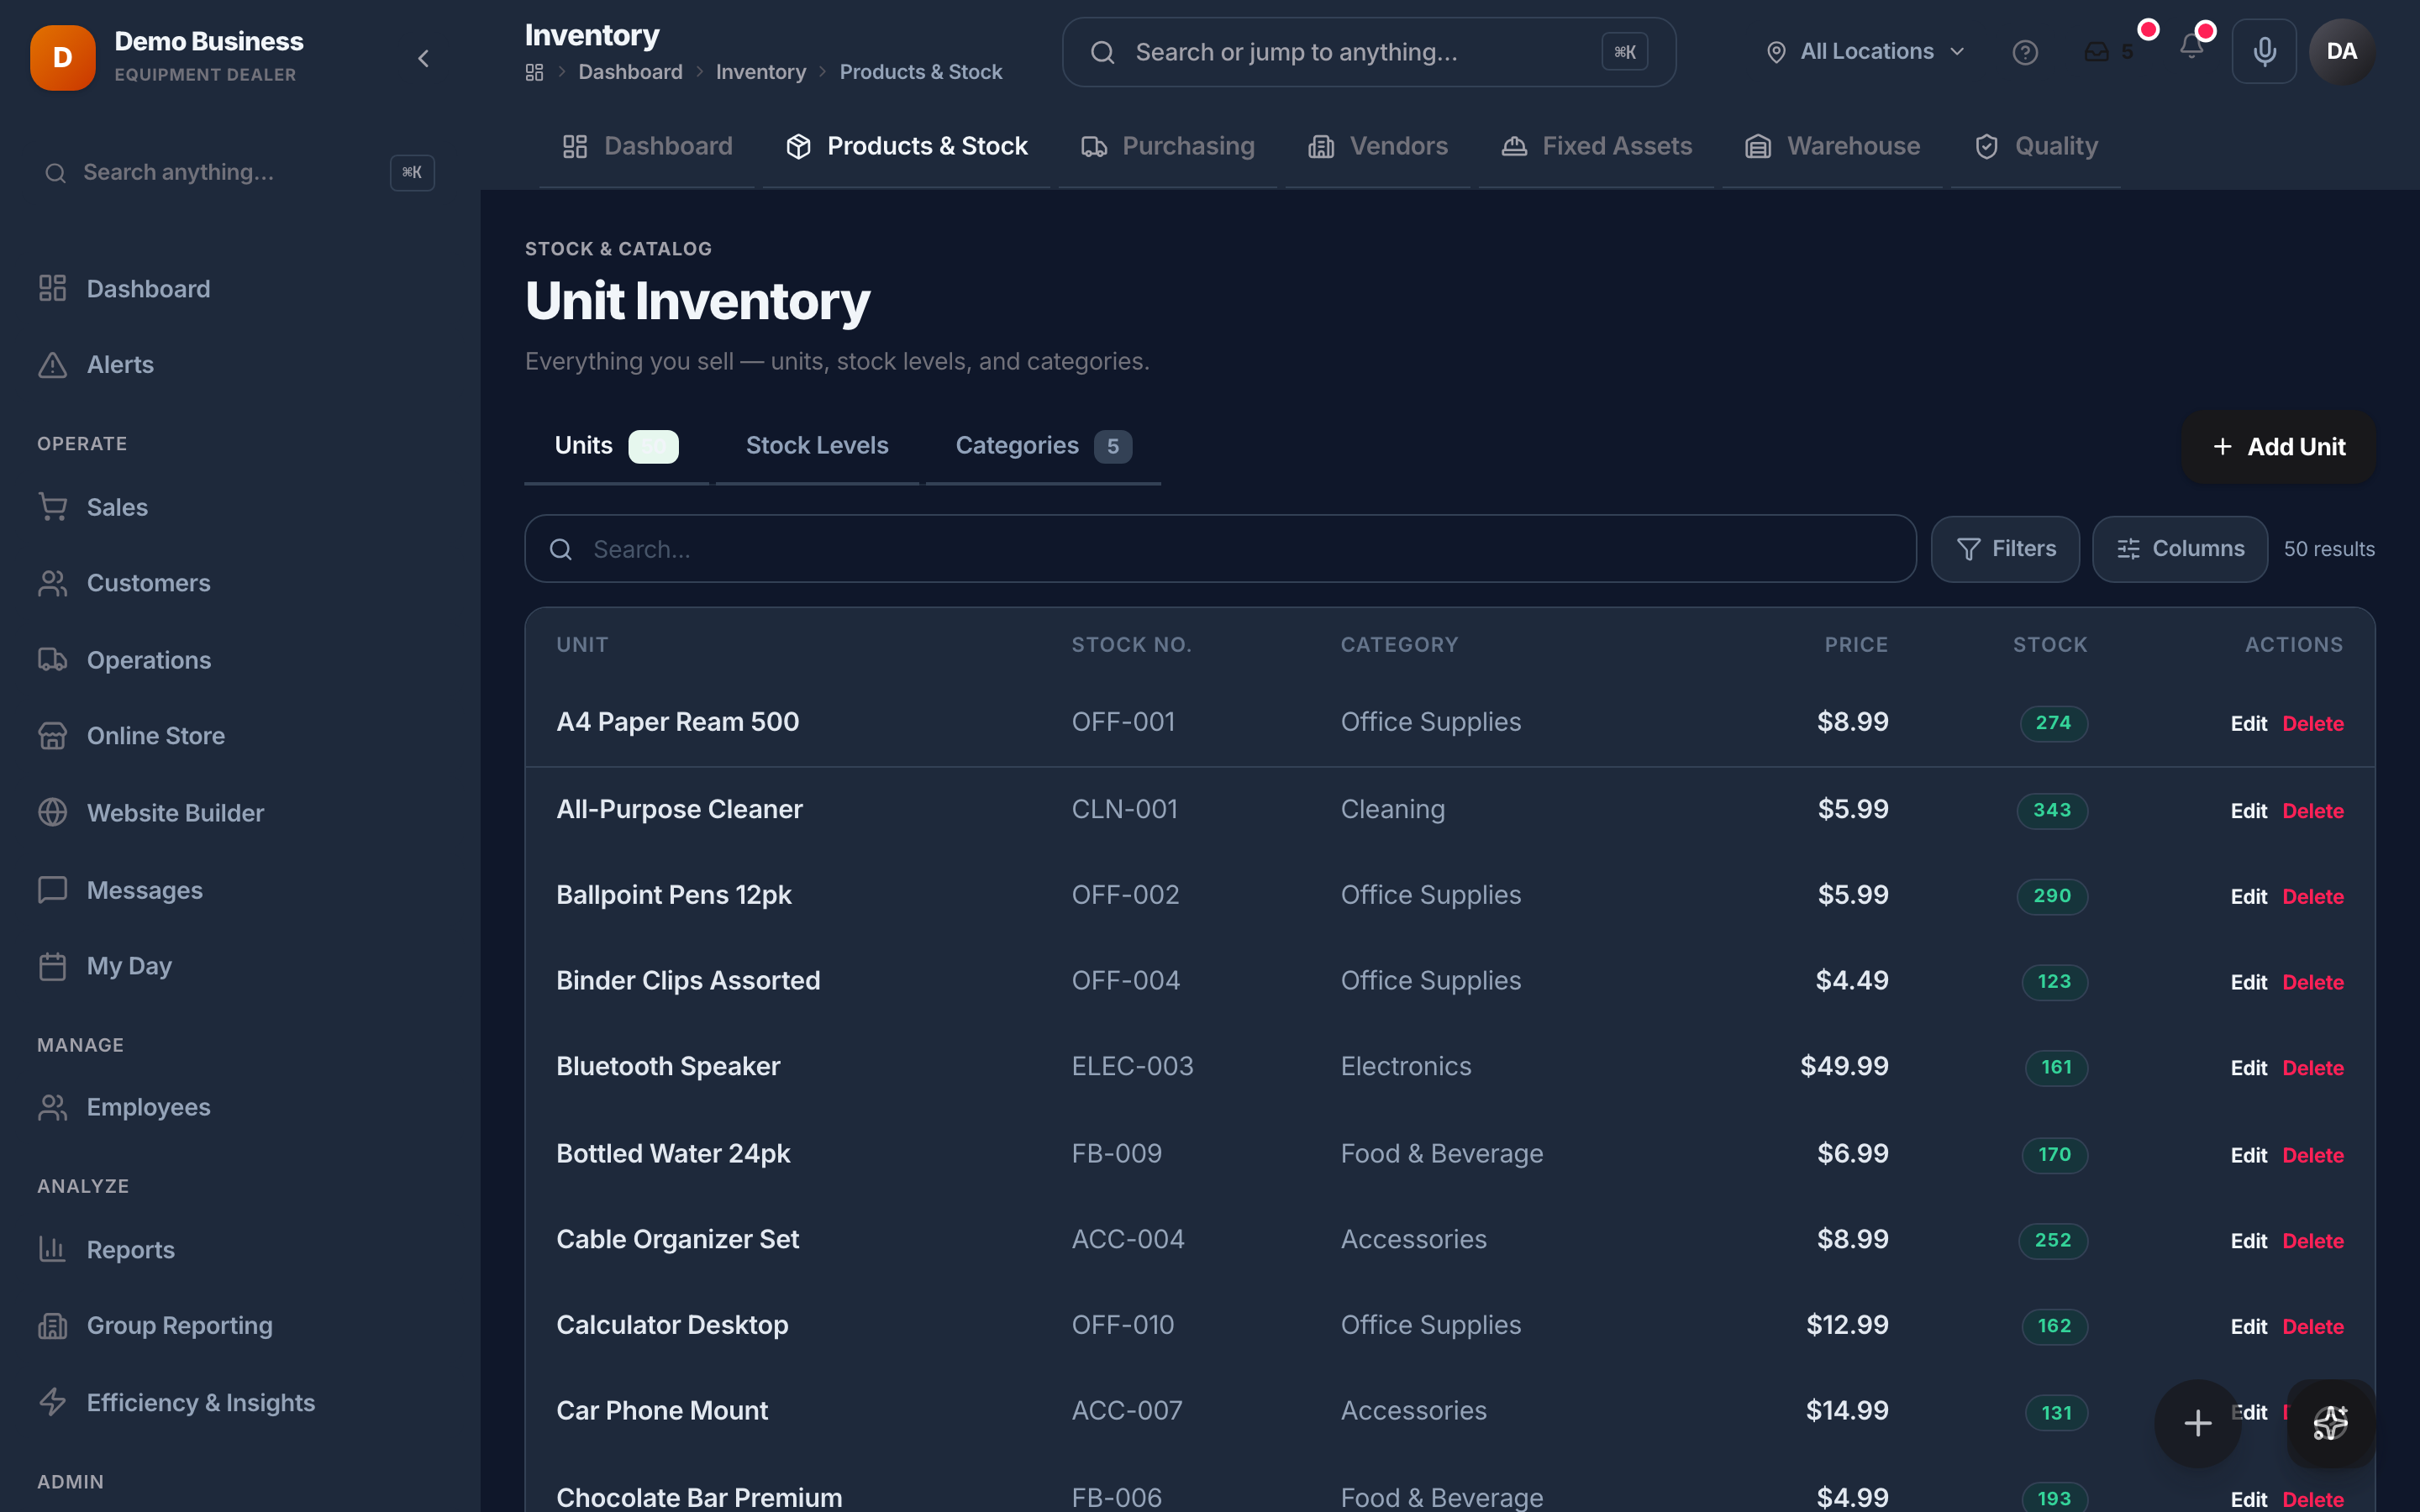2420x1512 pixels.
Task: Click the breadcrumb home grid icon
Action: (x=535, y=72)
